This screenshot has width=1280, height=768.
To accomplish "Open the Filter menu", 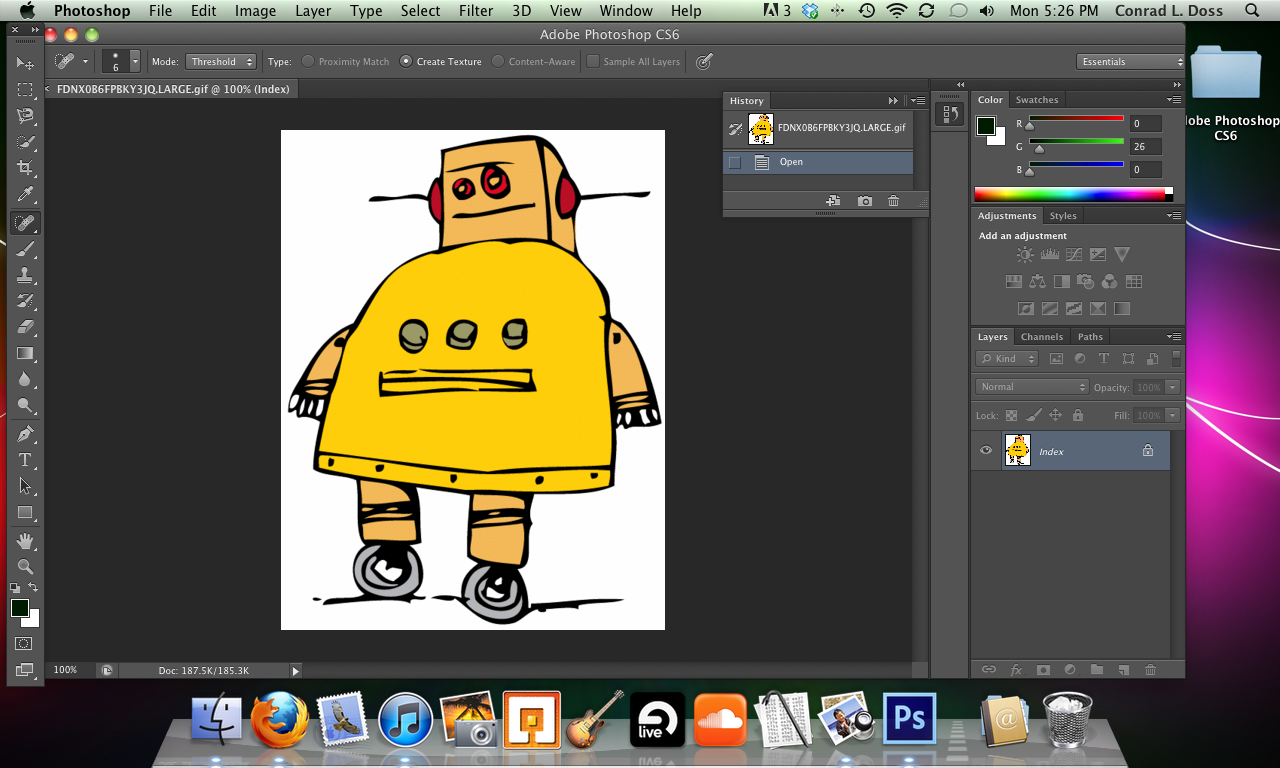I will pyautogui.click(x=475, y=11).
